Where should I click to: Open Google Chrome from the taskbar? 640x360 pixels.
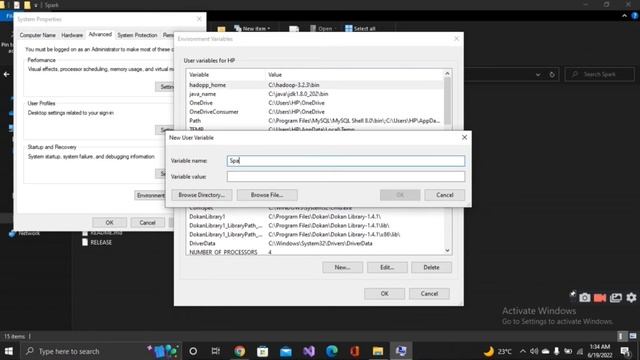240,351
